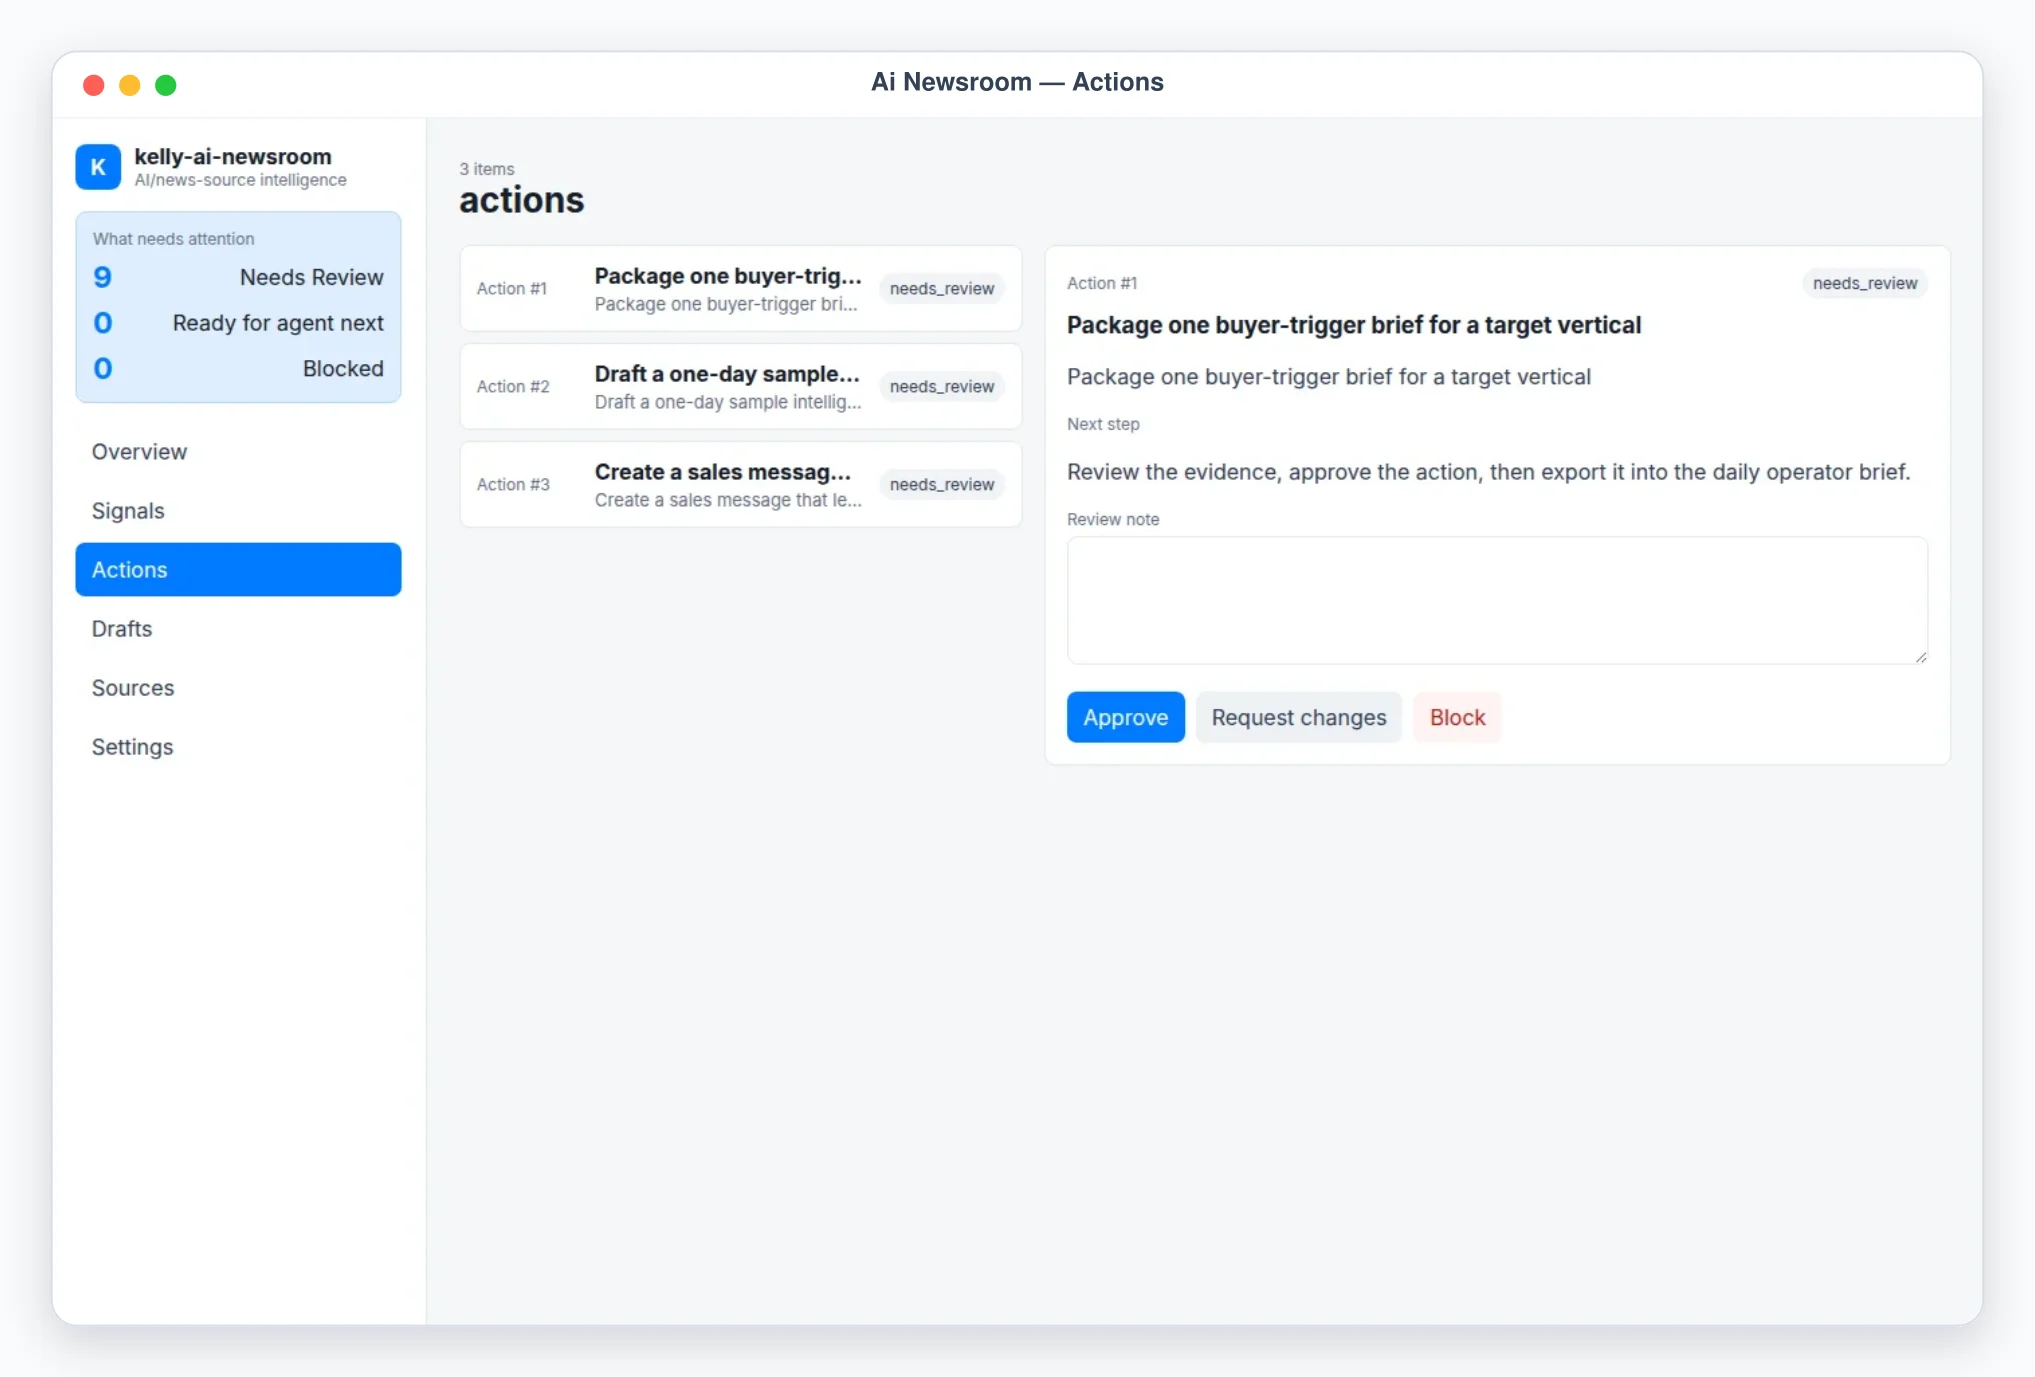Click the green maximize window button
The height and width of the screenshot is (1377, 2035).
point(166,85)
